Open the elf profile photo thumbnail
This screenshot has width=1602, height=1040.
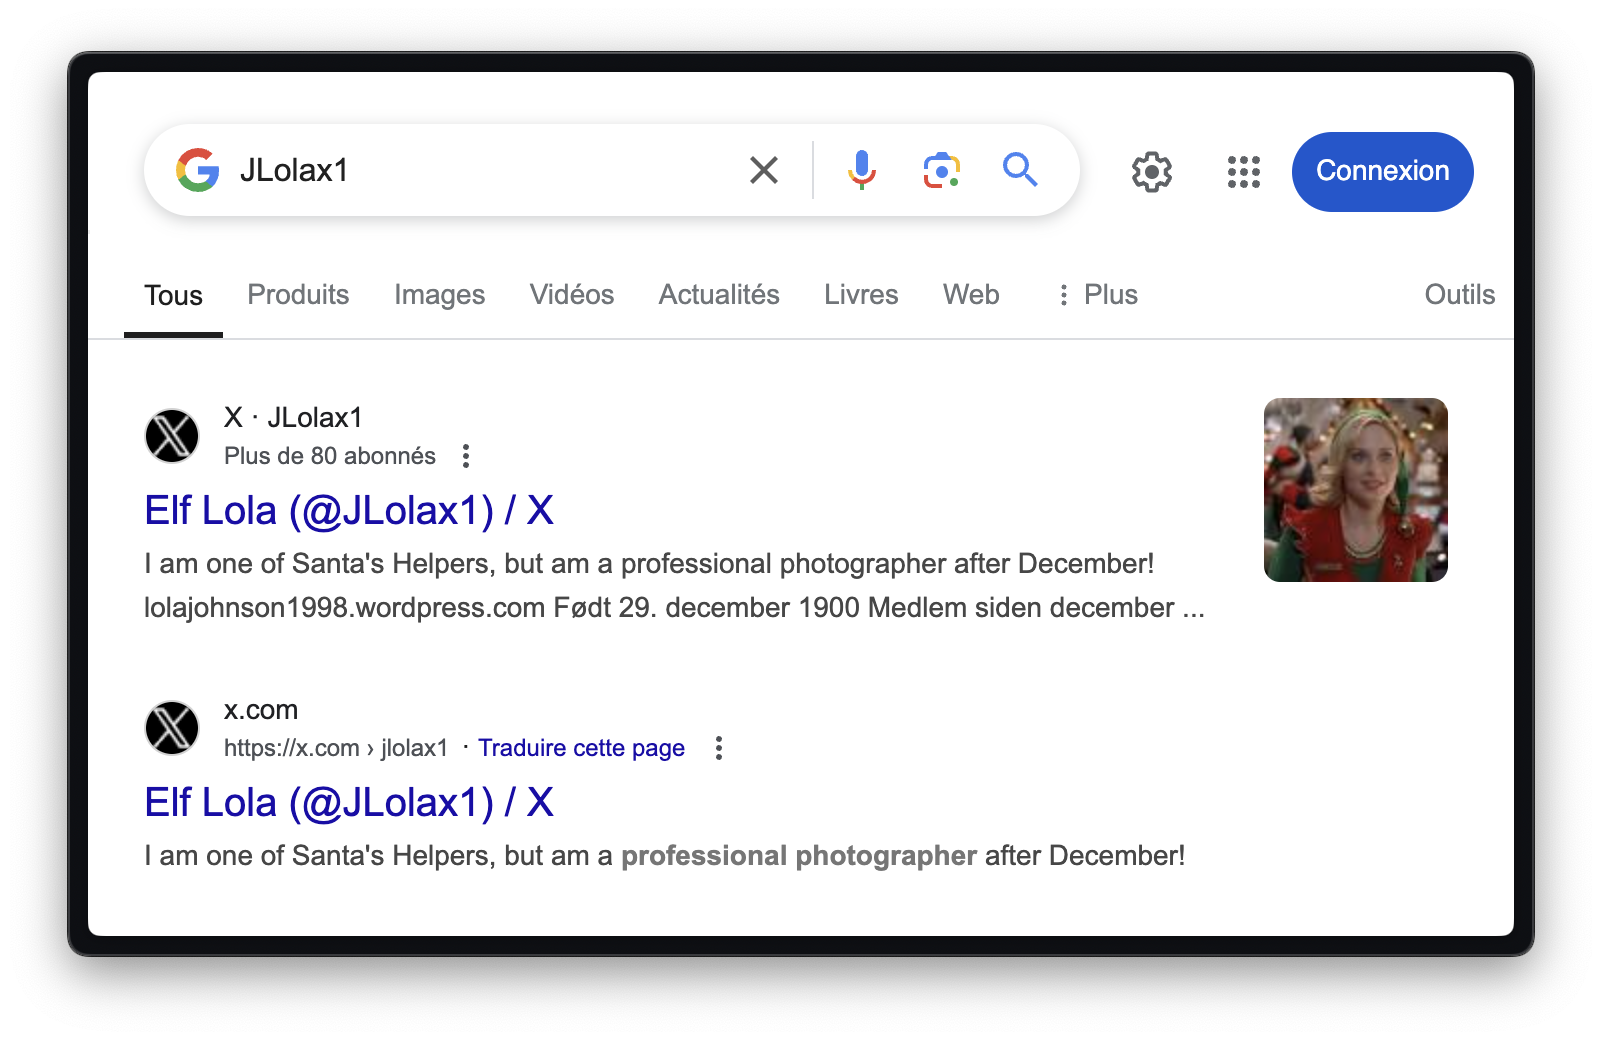[x=1355, y=490]
